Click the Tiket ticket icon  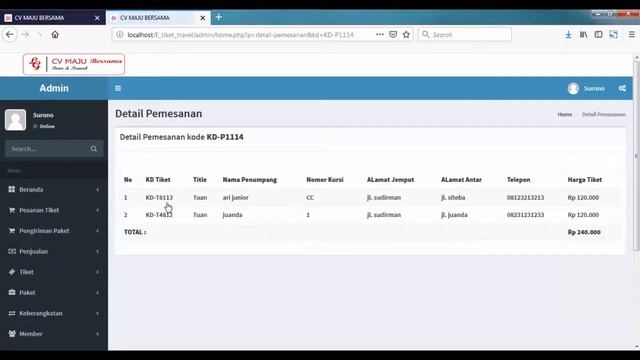tap(12, 272)
